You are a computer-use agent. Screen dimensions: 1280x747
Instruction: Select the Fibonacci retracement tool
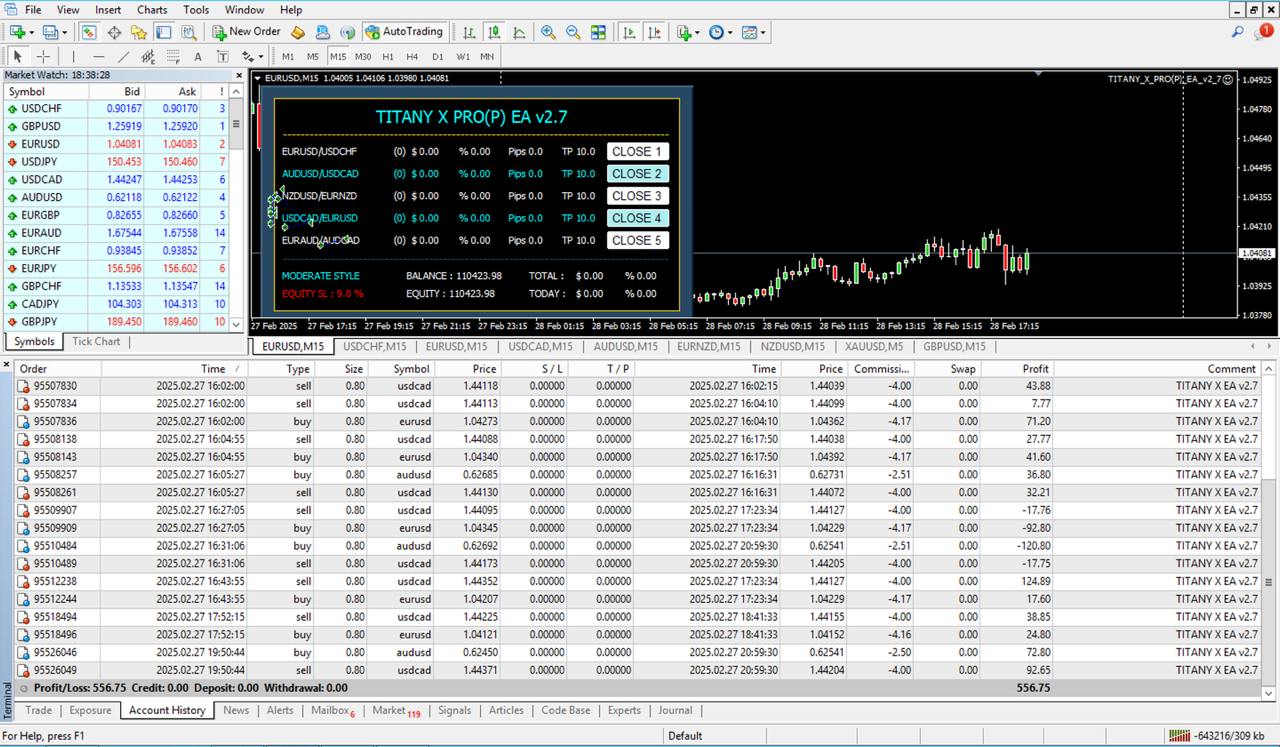(x=172, y=56)
